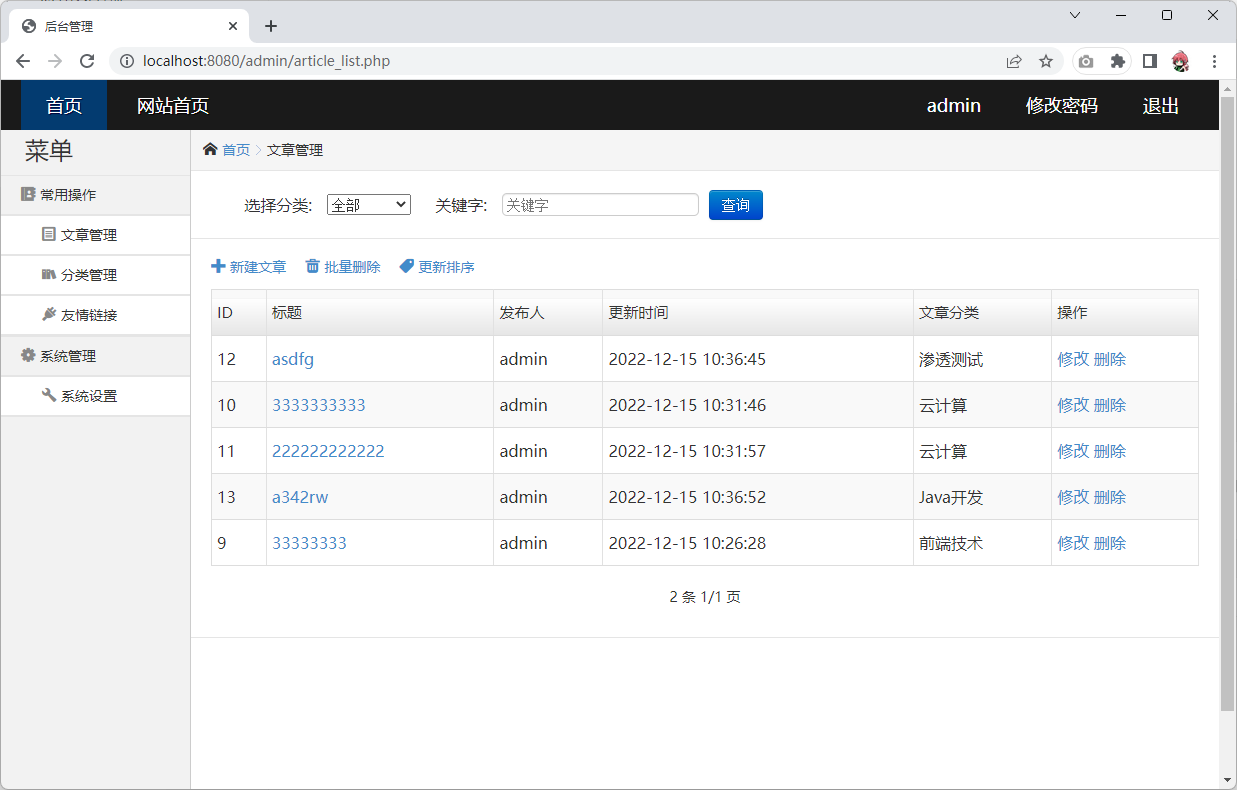Open the browser extensions puzzle icon
Image resolution: width=1237 pixels, height=790 pixels.
(x=1118, y=61)
